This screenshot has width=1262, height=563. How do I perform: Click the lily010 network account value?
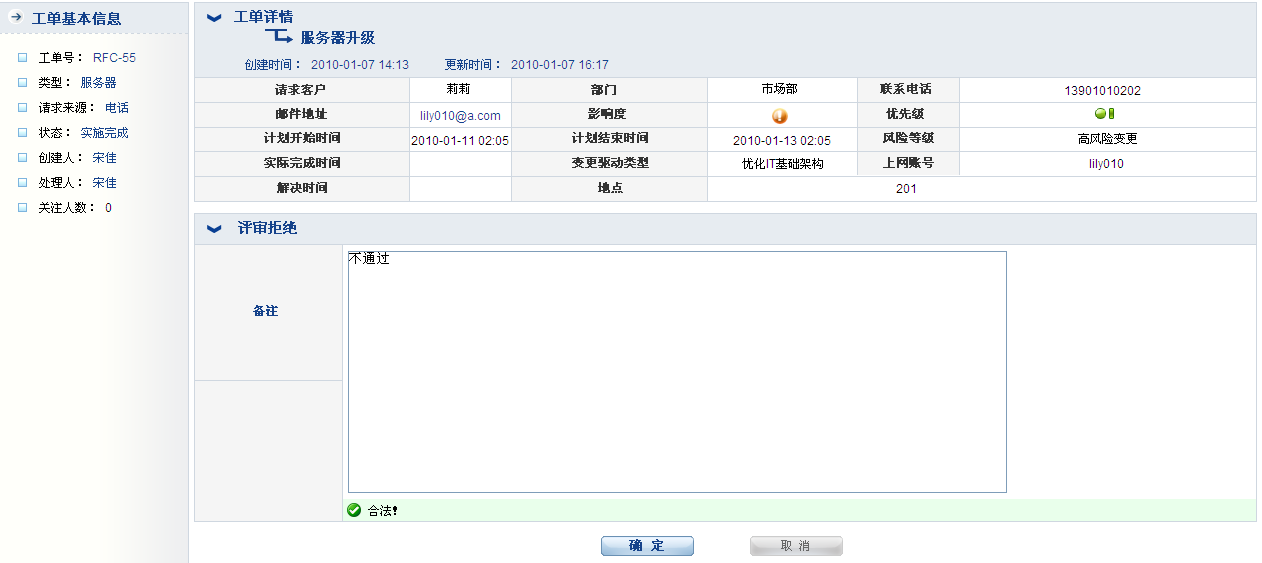pos(1106,164)
